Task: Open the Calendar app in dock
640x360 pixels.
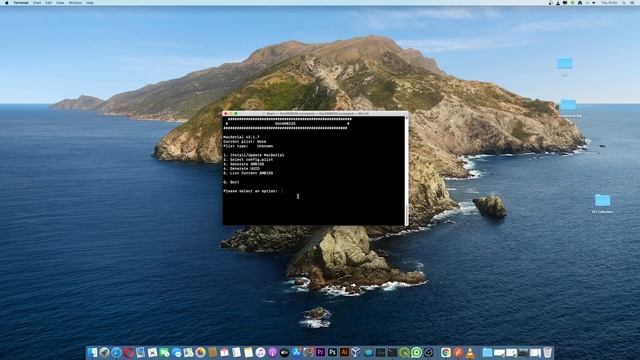Action: [x=224, y=352]
